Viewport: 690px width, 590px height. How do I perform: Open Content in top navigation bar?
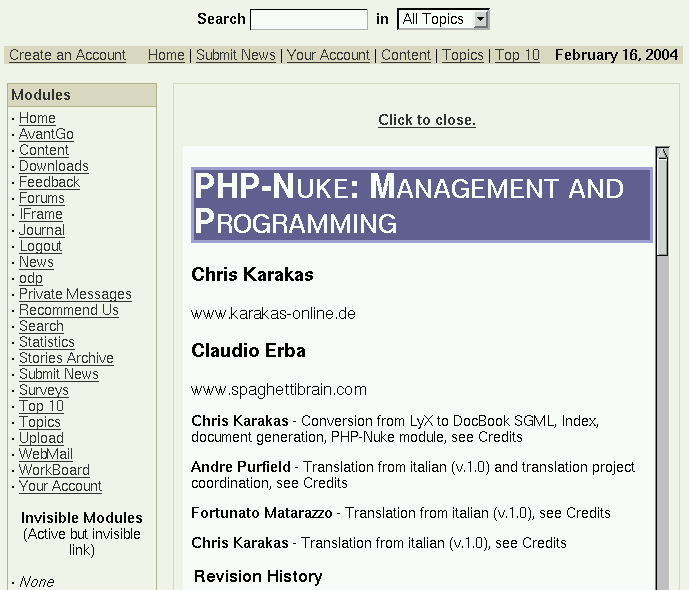tap(406, 55)
